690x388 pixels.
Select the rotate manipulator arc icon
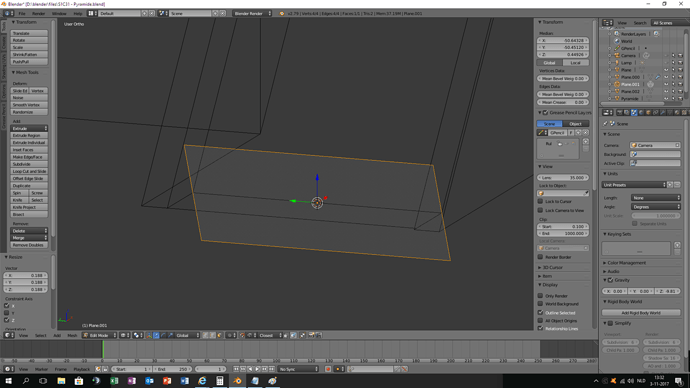pos(163,335)
